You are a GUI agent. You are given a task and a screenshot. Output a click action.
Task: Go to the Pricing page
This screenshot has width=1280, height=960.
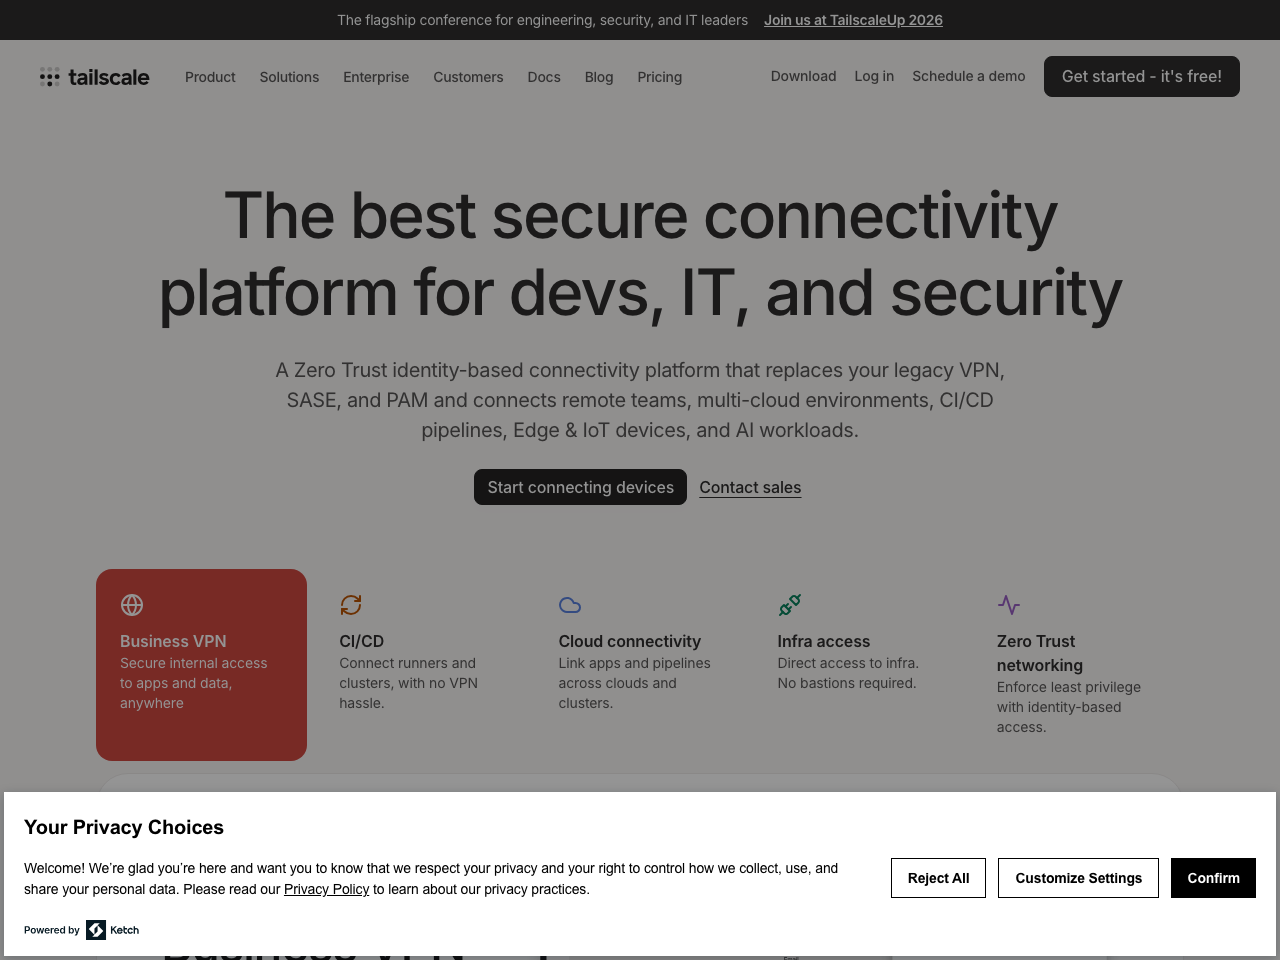pos(659,77)
